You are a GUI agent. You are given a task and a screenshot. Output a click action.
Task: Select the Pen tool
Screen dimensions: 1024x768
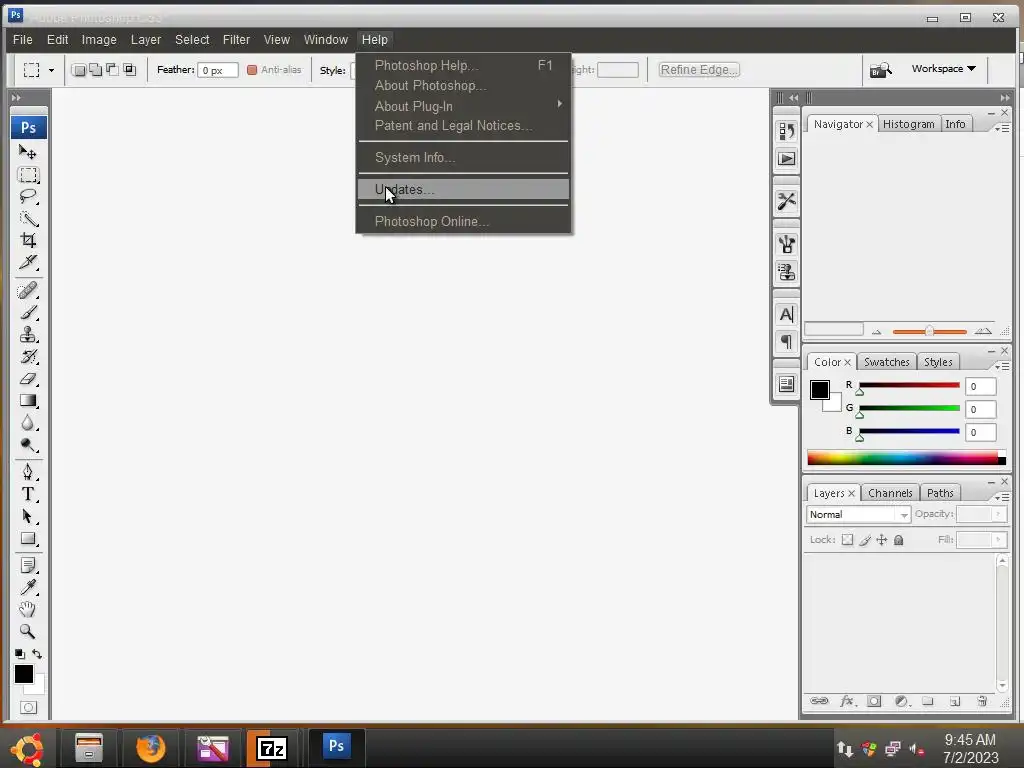(28, 472)
